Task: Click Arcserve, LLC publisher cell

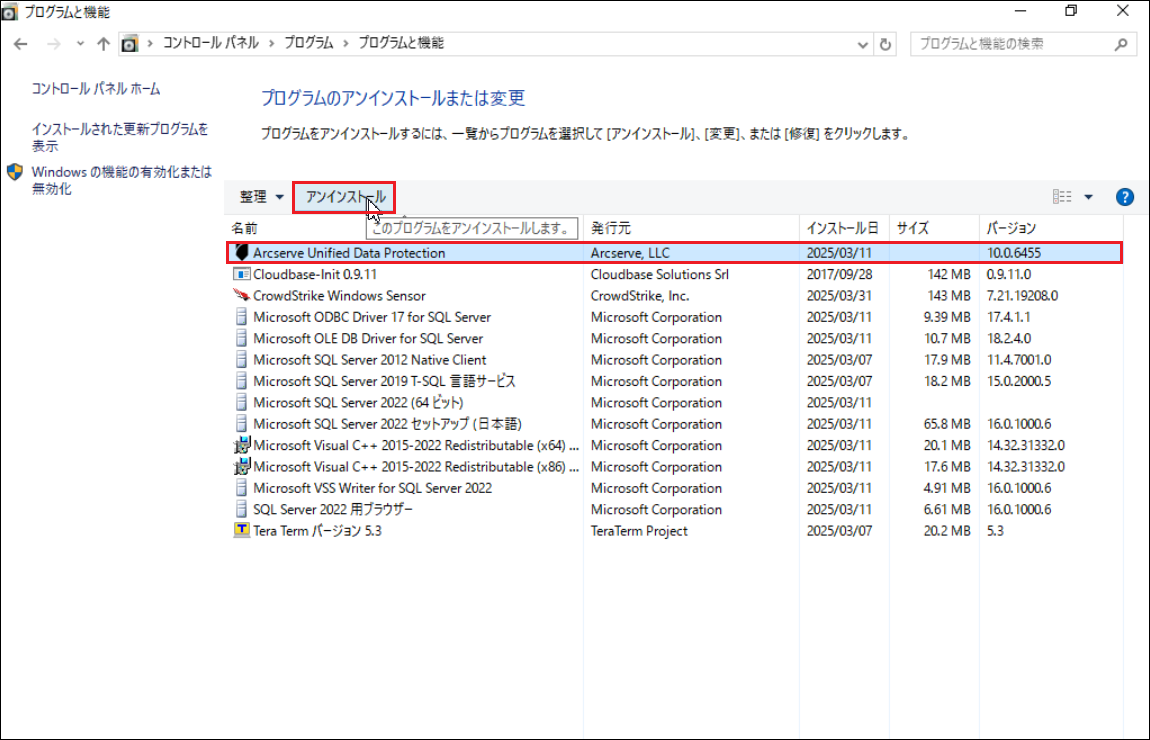Action: pos(630,253)
